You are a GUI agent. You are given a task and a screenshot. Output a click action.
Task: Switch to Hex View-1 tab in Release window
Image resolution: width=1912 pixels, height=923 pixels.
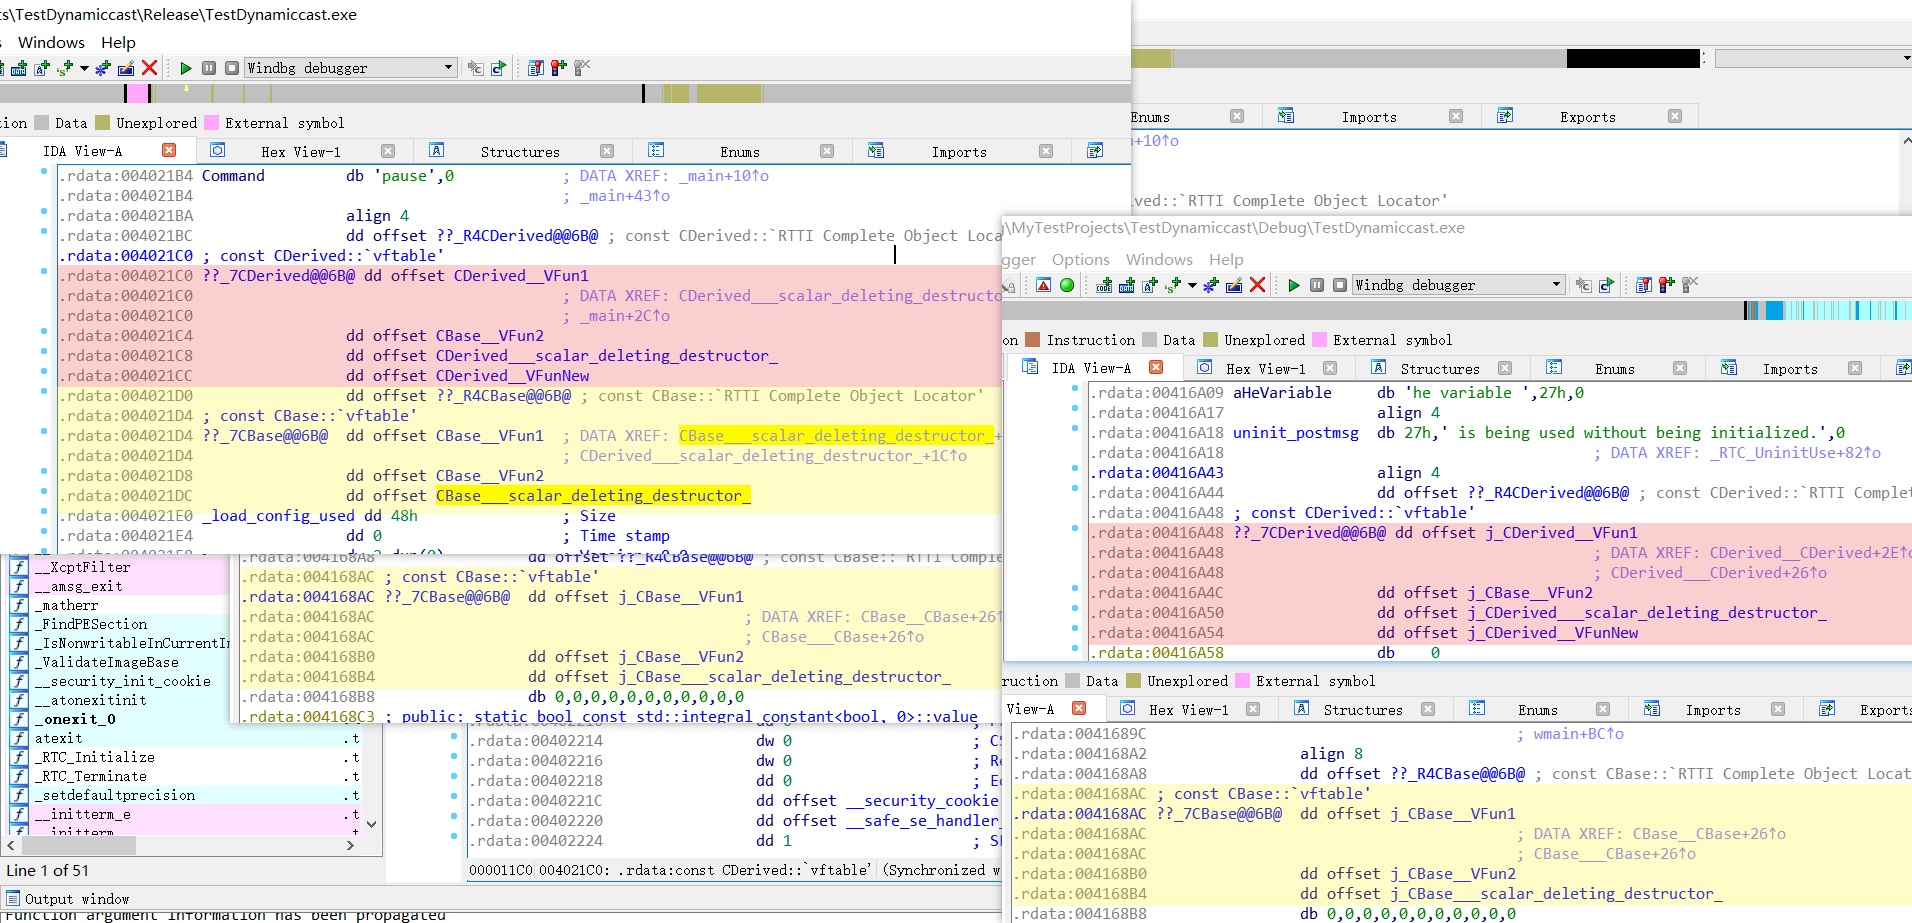[300, 152]
